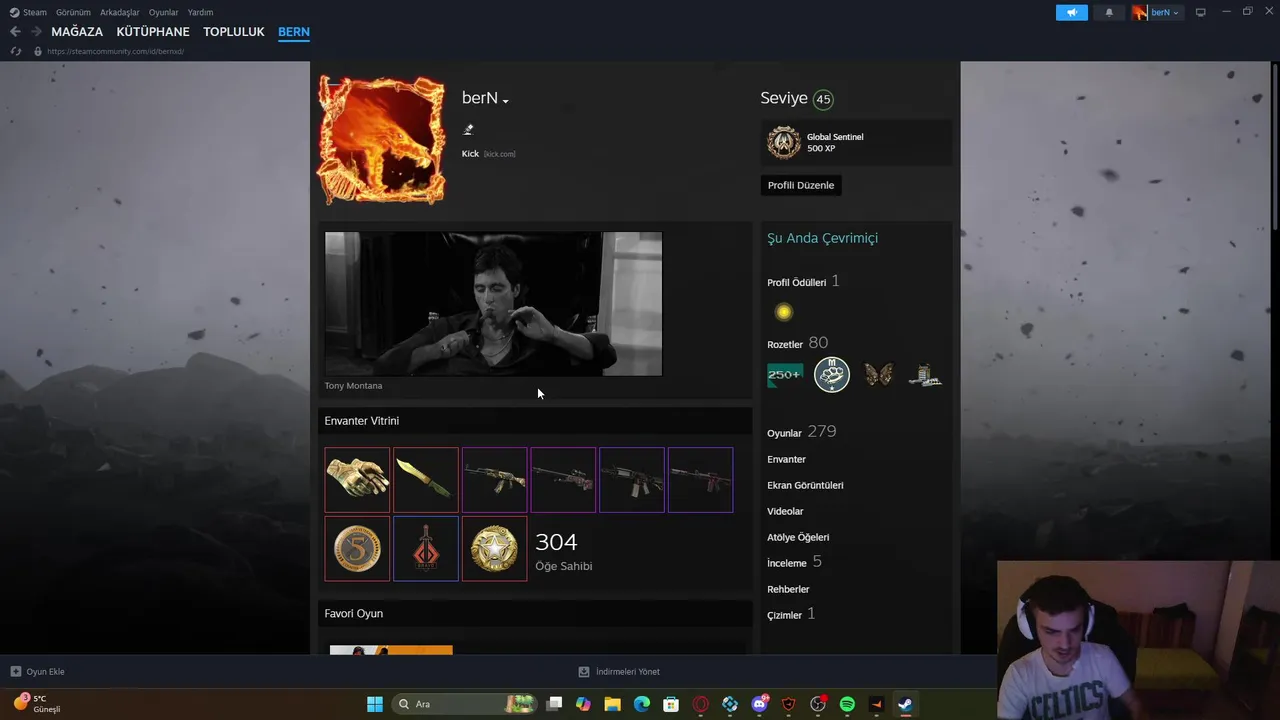The height and width of the screenshot is (720, 1280).
Task: Click the Steam announcements megaphone button
Action: [x=1071, y=12]
